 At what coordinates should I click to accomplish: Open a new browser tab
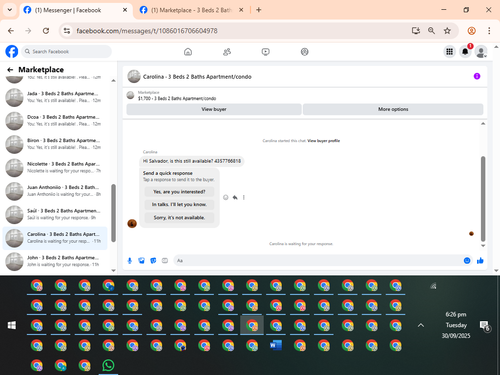coord(259,10)
